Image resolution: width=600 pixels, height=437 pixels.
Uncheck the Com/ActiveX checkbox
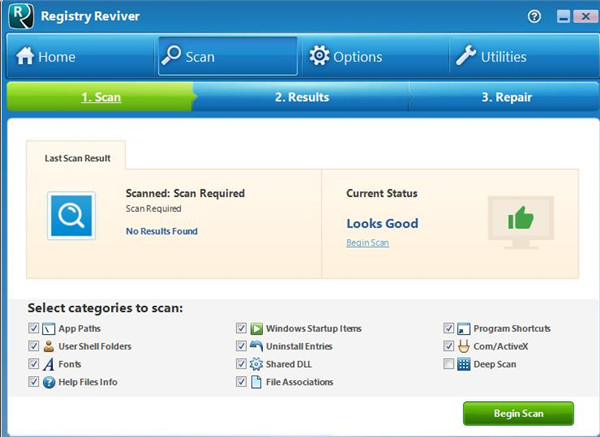(448, 346)
